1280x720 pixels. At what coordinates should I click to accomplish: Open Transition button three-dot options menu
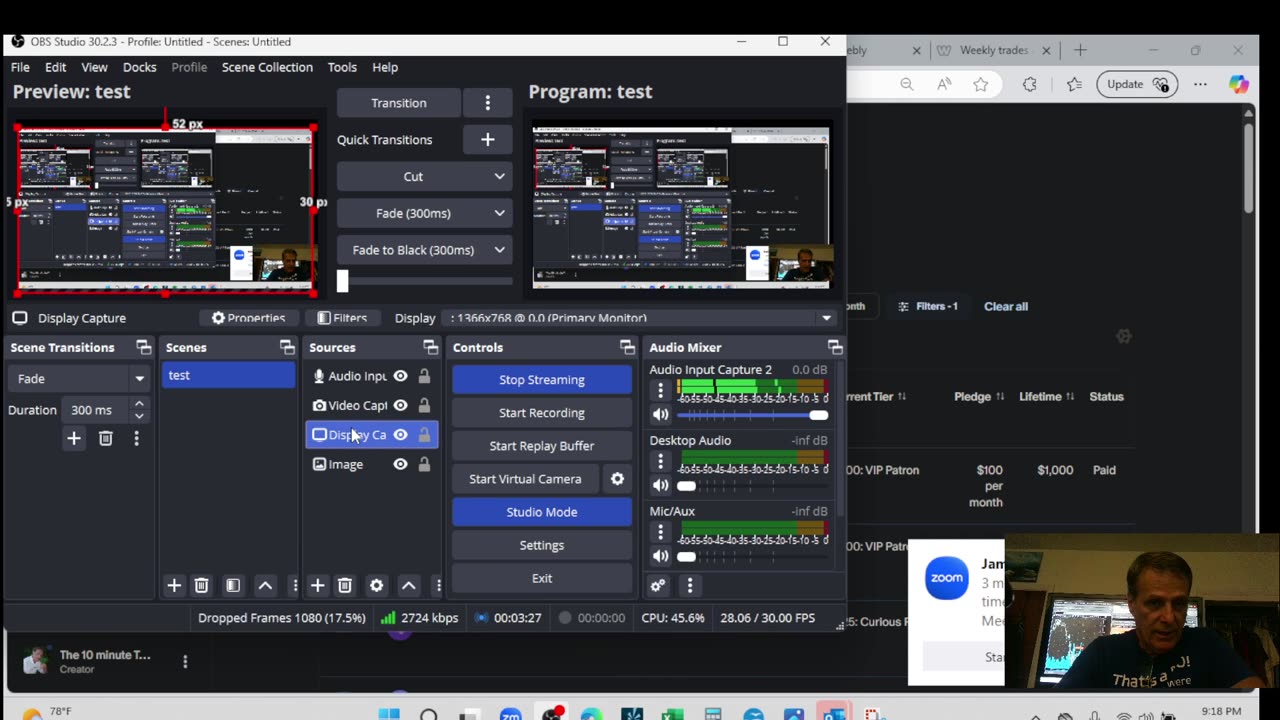click(488, 103)
